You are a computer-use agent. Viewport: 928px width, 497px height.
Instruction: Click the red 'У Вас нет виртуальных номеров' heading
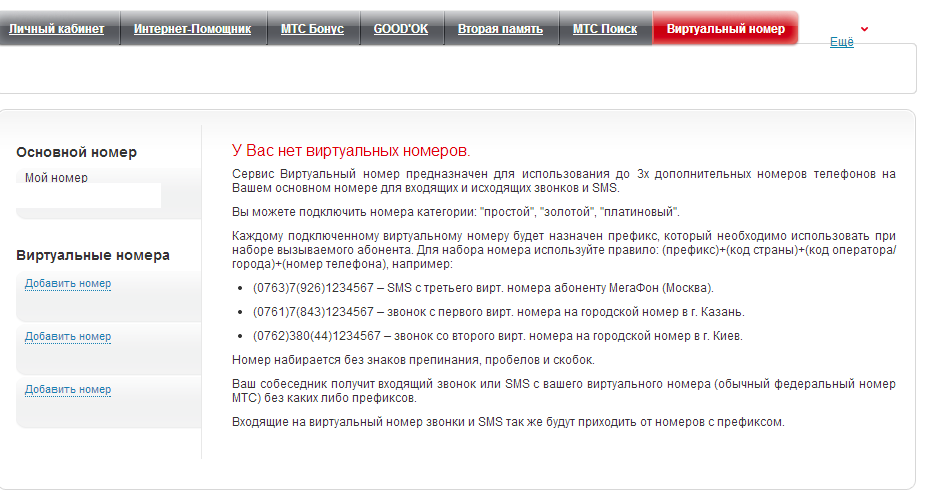click(350, 151)
